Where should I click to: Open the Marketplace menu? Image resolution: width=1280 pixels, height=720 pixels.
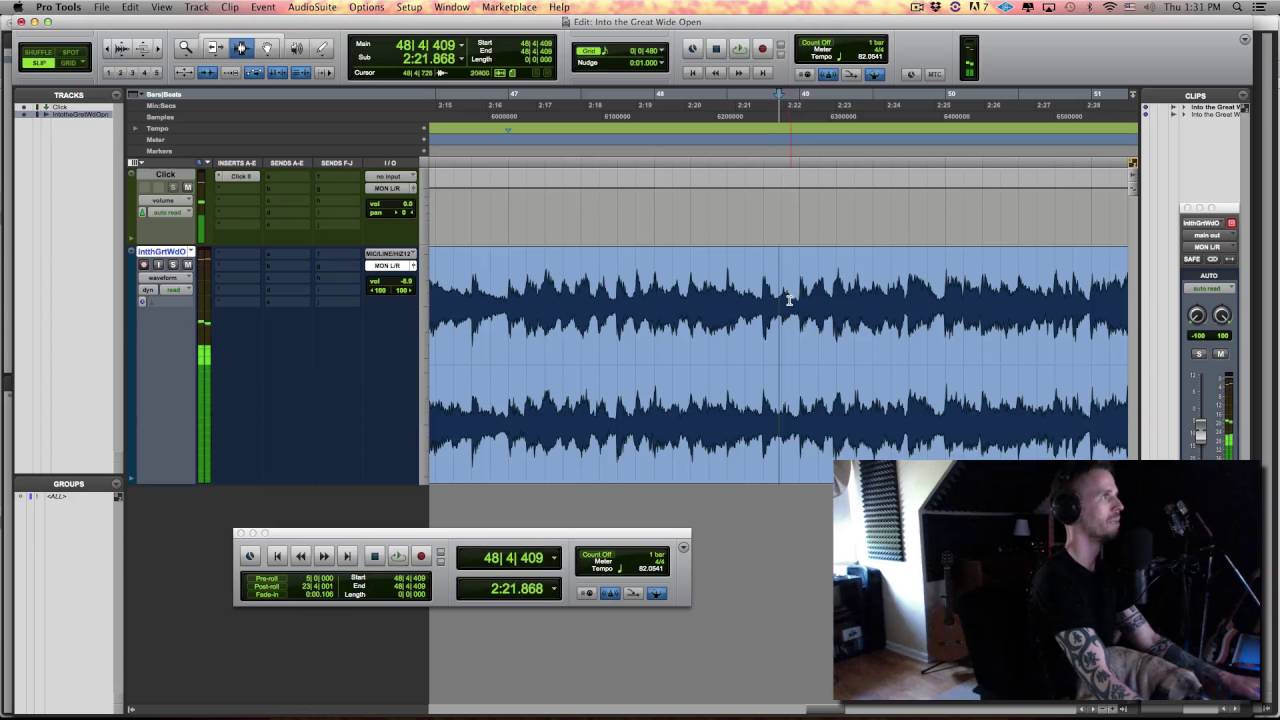pos(509,7)
